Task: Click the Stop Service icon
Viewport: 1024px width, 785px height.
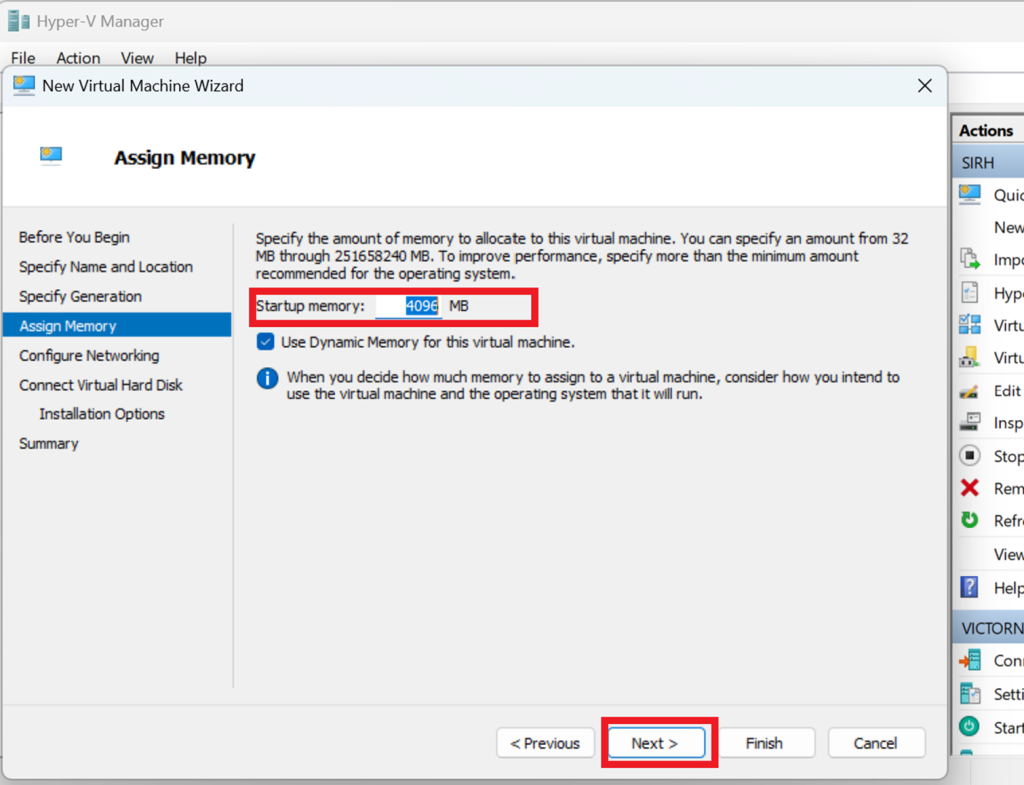Action: (969, 456)
